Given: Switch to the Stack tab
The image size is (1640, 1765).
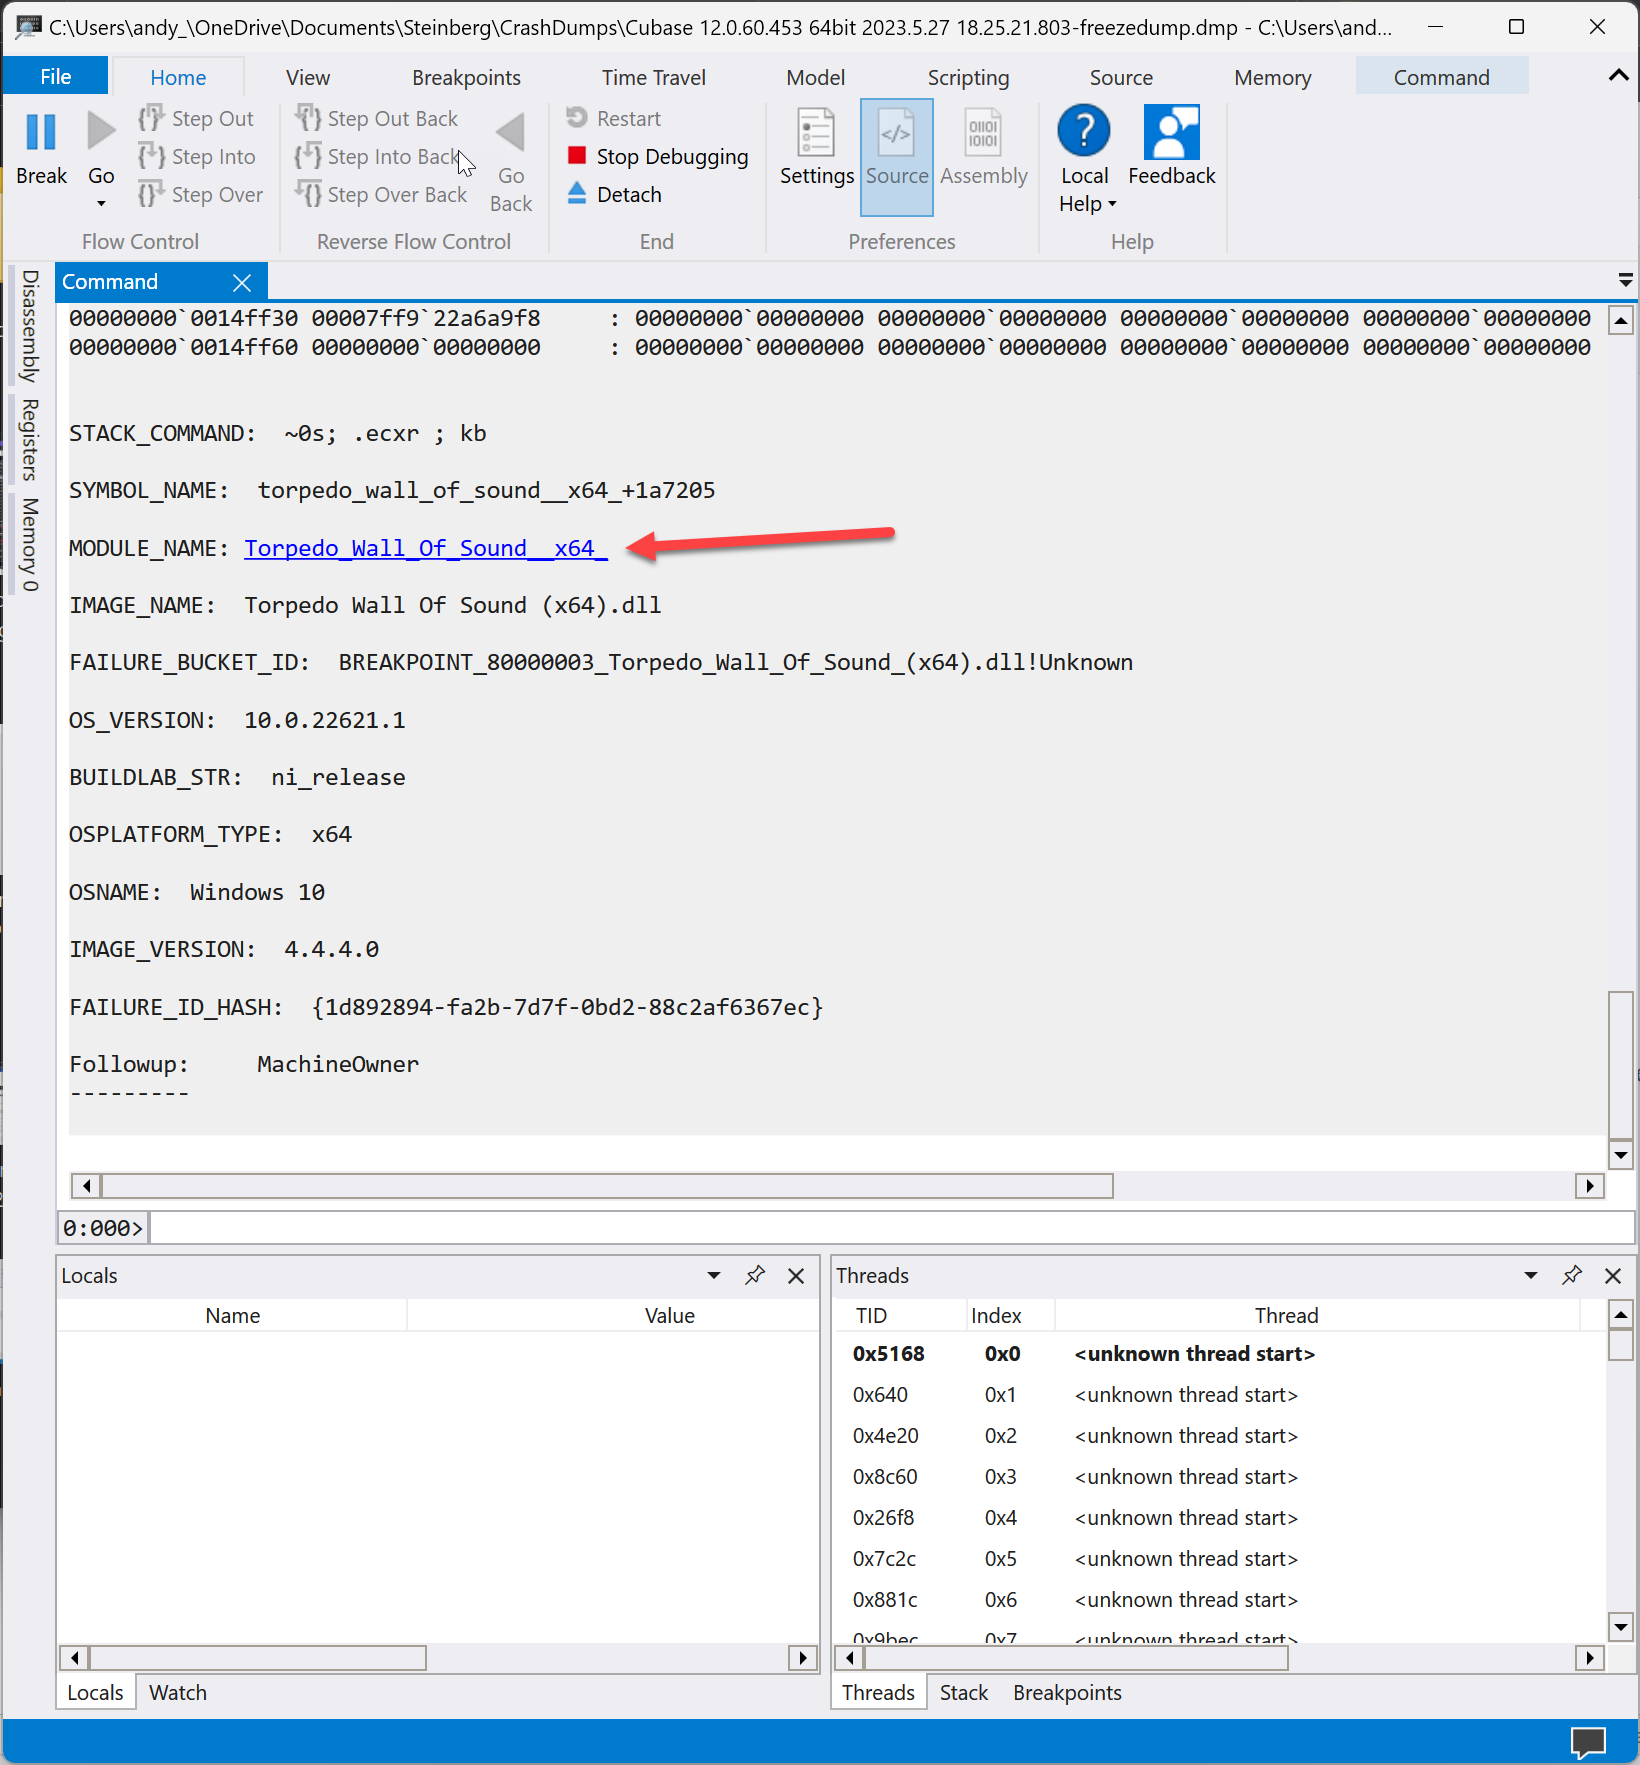Looking at the screenshot, I should click(x=963, y=1693).
